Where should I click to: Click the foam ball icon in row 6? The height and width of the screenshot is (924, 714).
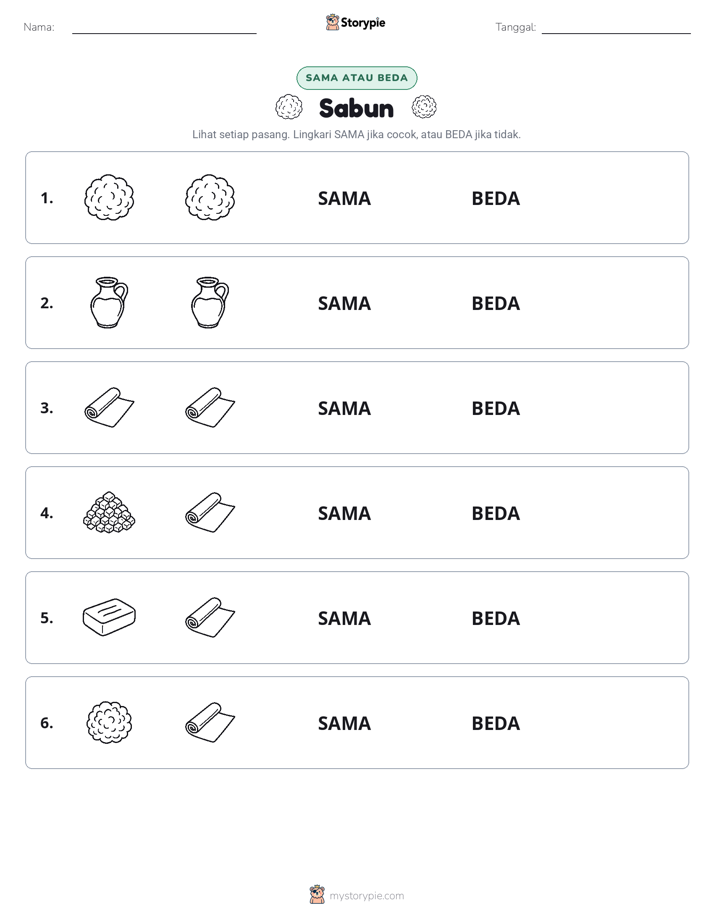109,722
